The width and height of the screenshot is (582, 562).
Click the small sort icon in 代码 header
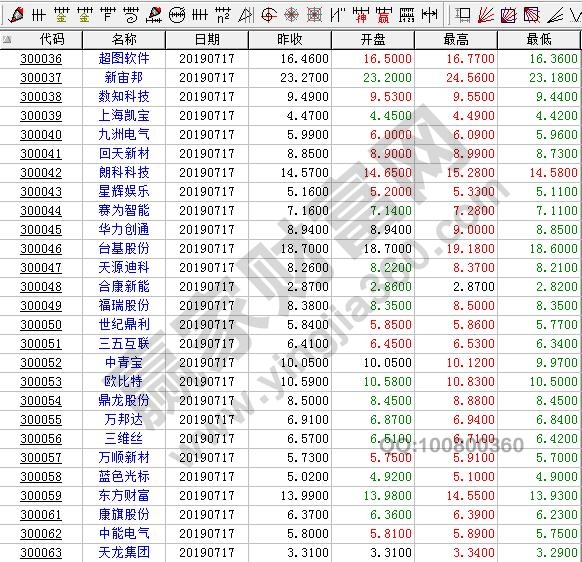[x=7, y=39]
